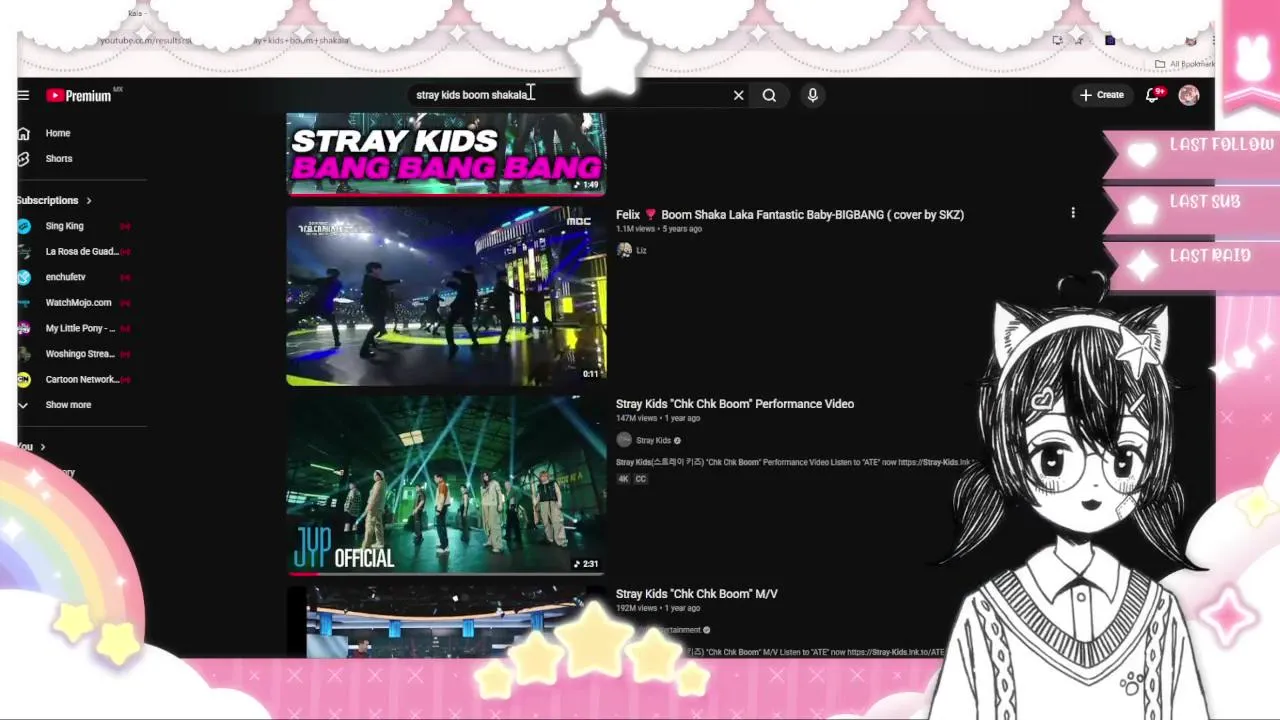Open Cartoon Network subscription
Viewport: 1280px width, 720px height.
[x=81, y=379]
